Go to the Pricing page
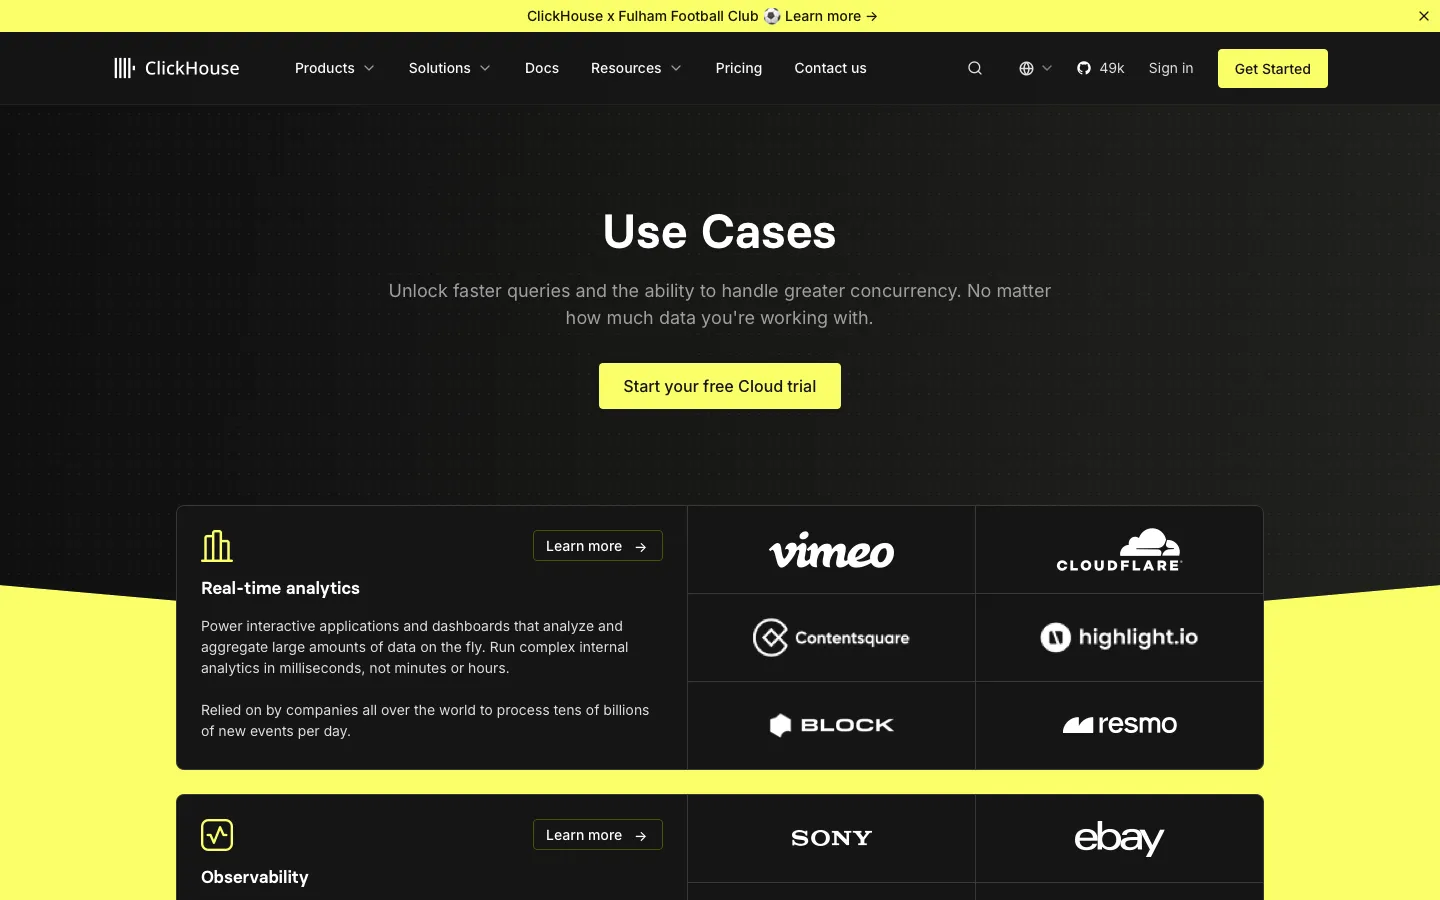Viewport: 1440px width, 900px height. [x=739, y=68]
